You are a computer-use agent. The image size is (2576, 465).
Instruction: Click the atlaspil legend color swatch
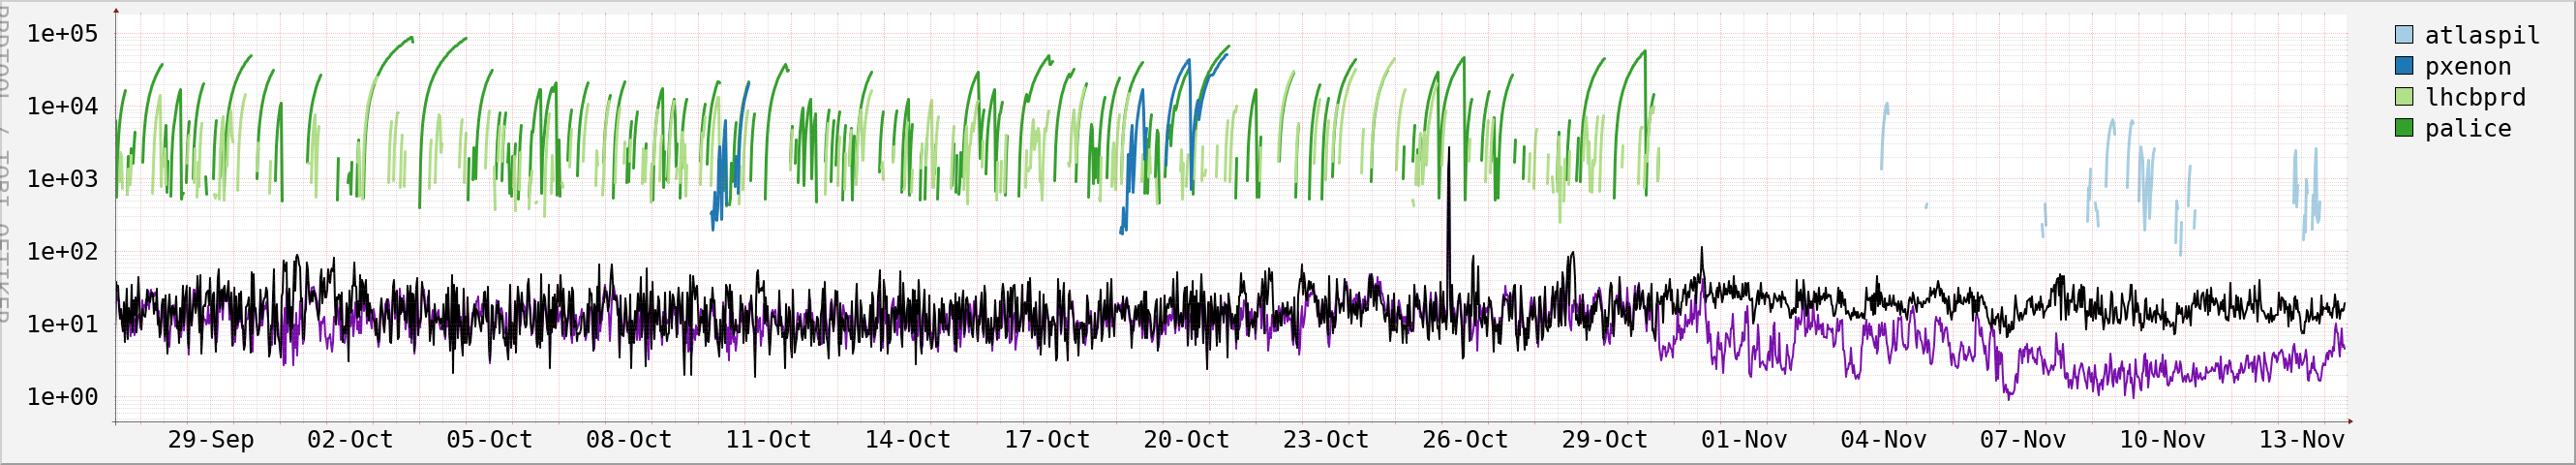(x=2404, y=35)
